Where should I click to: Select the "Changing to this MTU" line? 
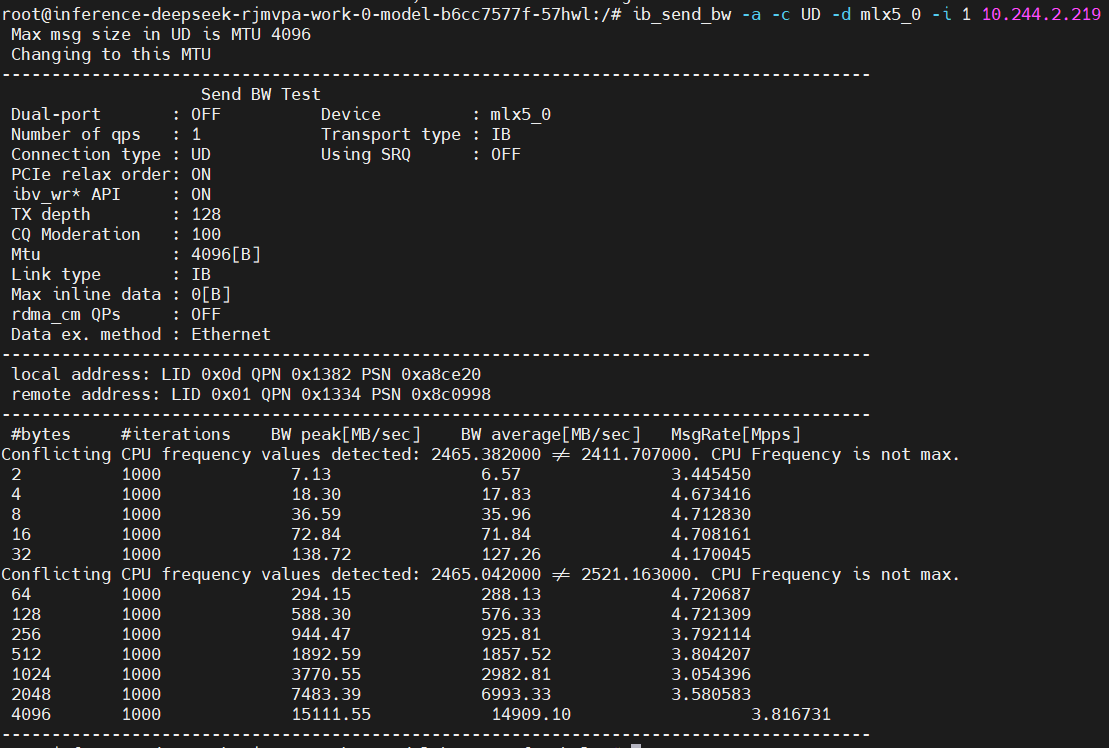pyautogui.click(x=111, y=54)
